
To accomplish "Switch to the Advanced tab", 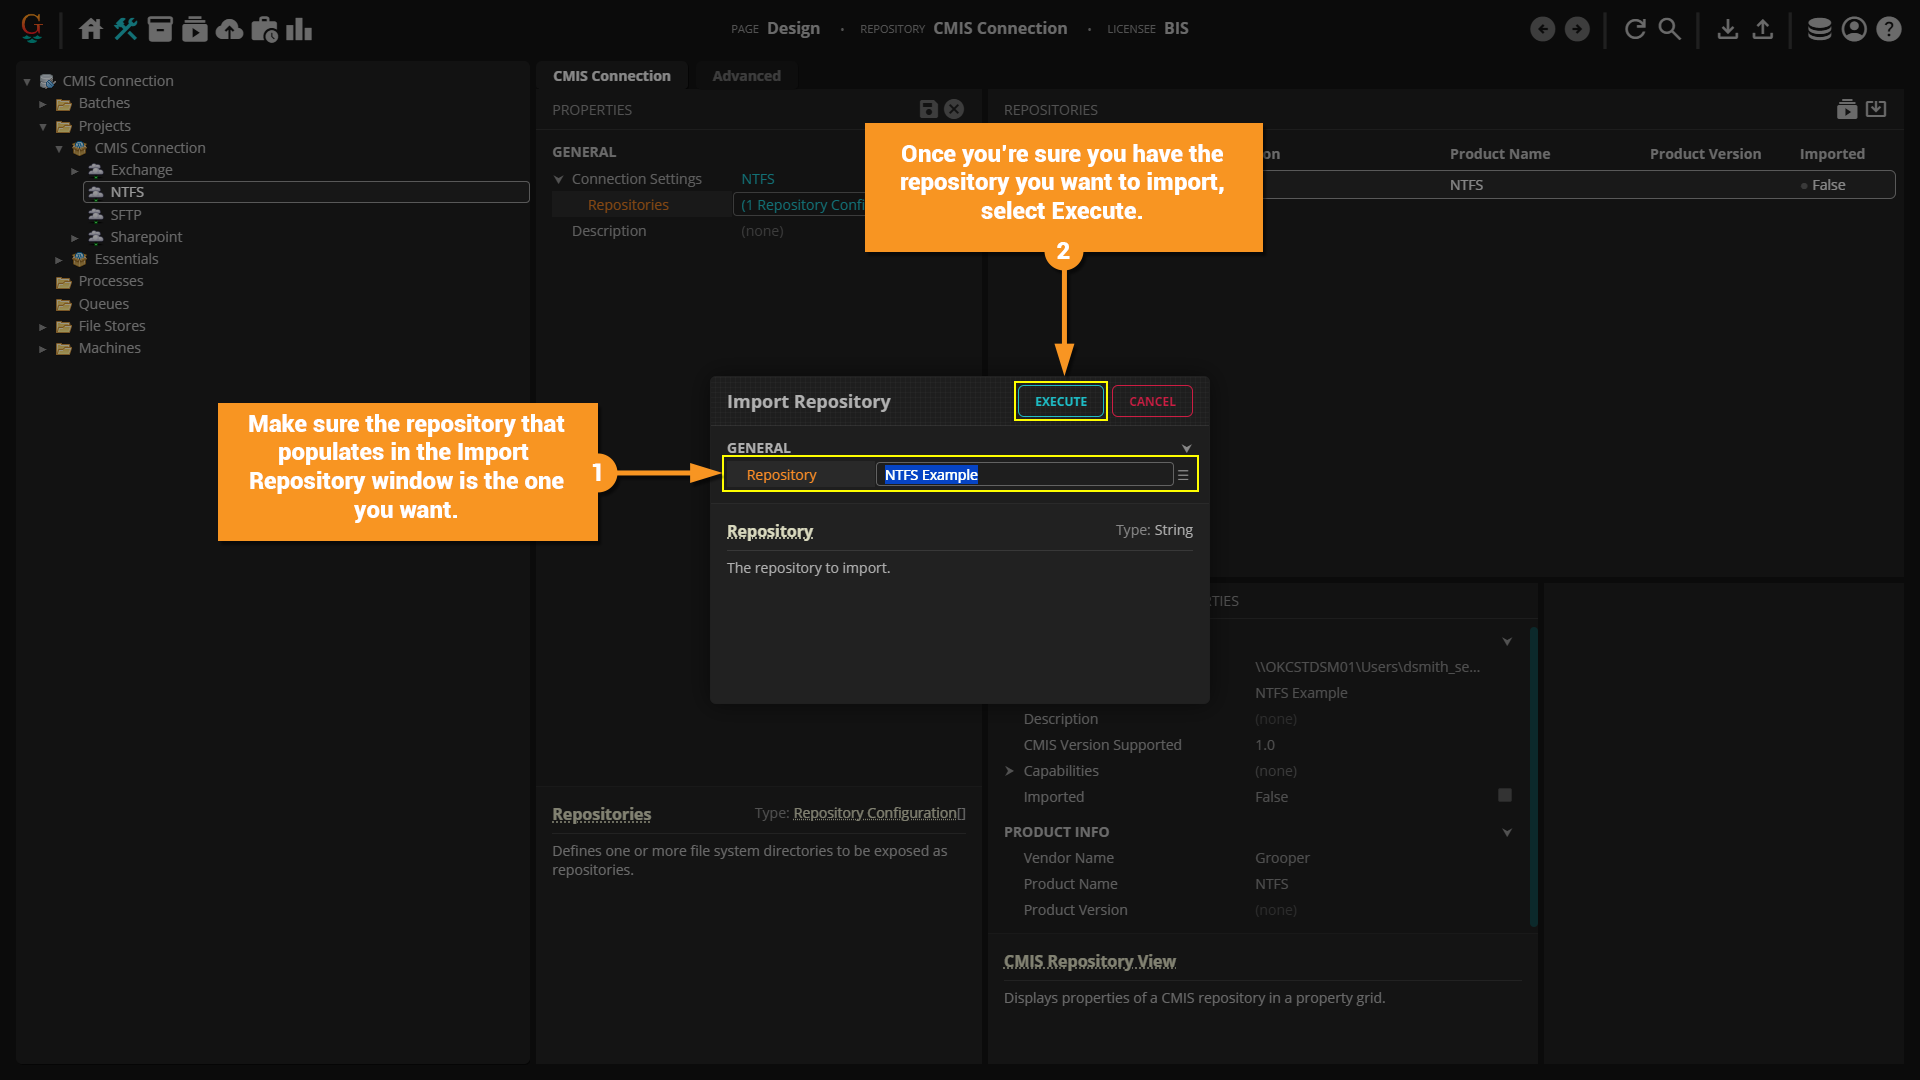I will 746,76.
